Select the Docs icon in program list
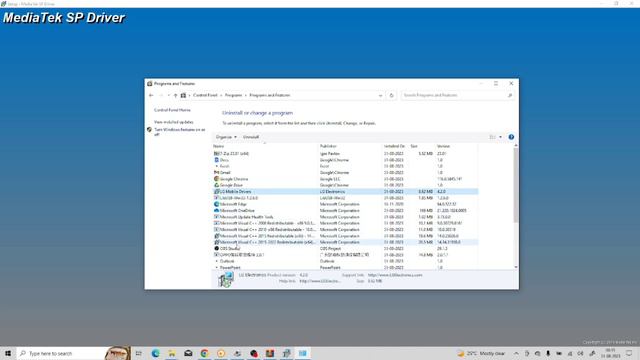The image size is (640, 360). [216, 160]
